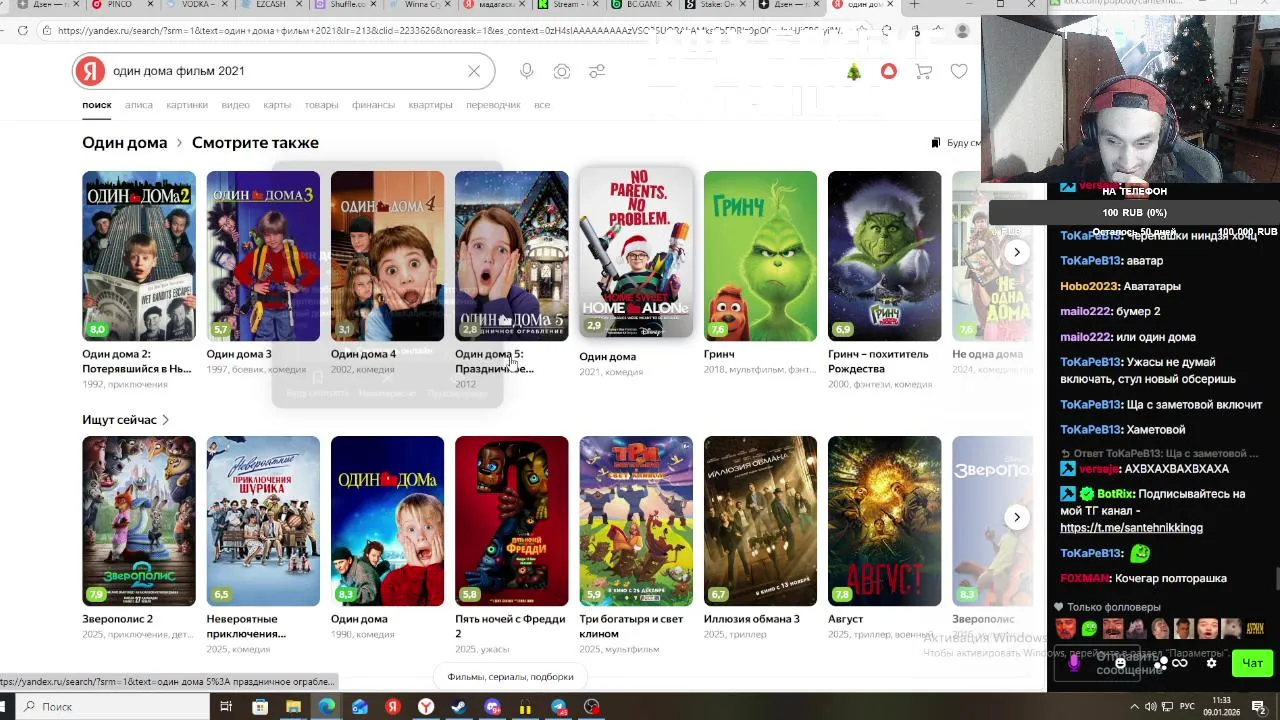Advance the 'Смотрите также' carousel right arrow
This screenshot has height=720, width=1280.
1016,252
